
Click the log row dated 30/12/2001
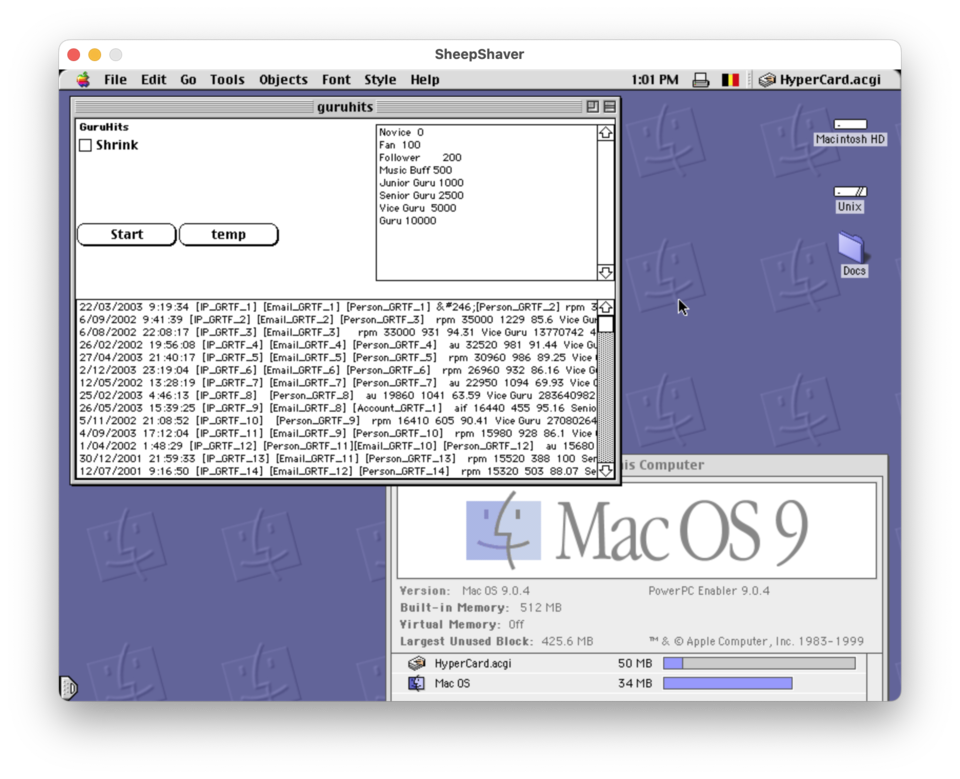tap(337, 458)
